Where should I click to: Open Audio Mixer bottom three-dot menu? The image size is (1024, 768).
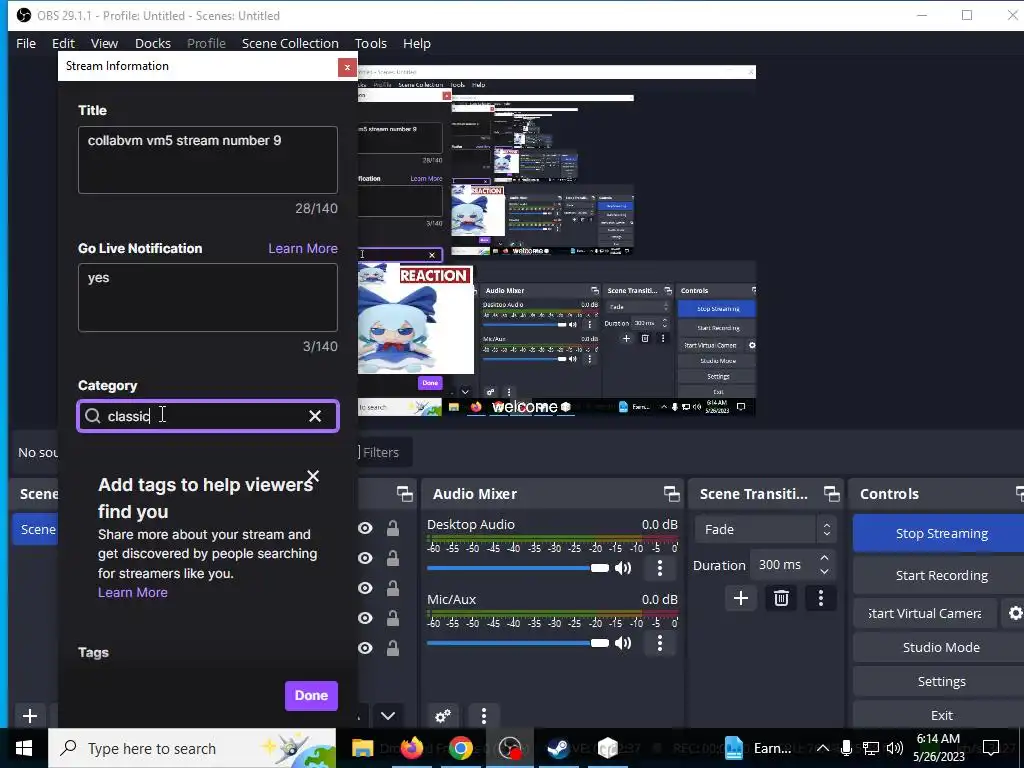click(x=483, y=716)
